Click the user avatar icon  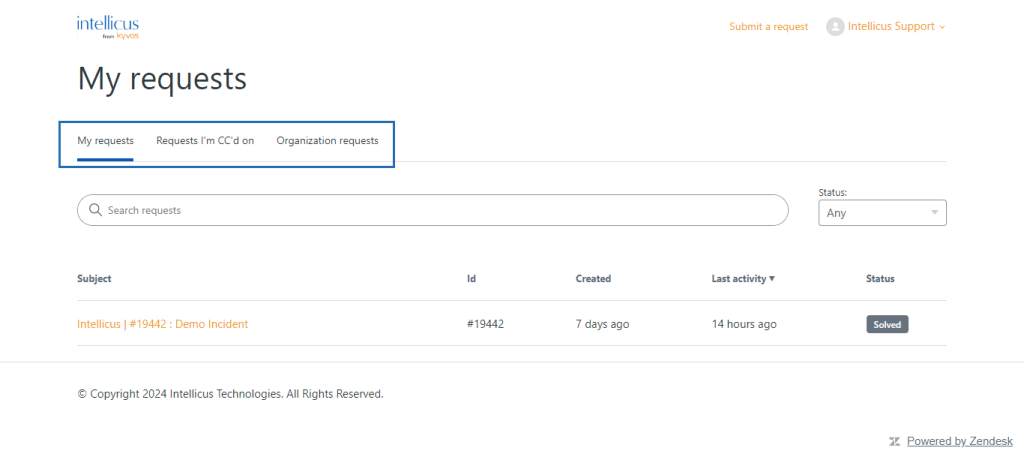point(835,27)
